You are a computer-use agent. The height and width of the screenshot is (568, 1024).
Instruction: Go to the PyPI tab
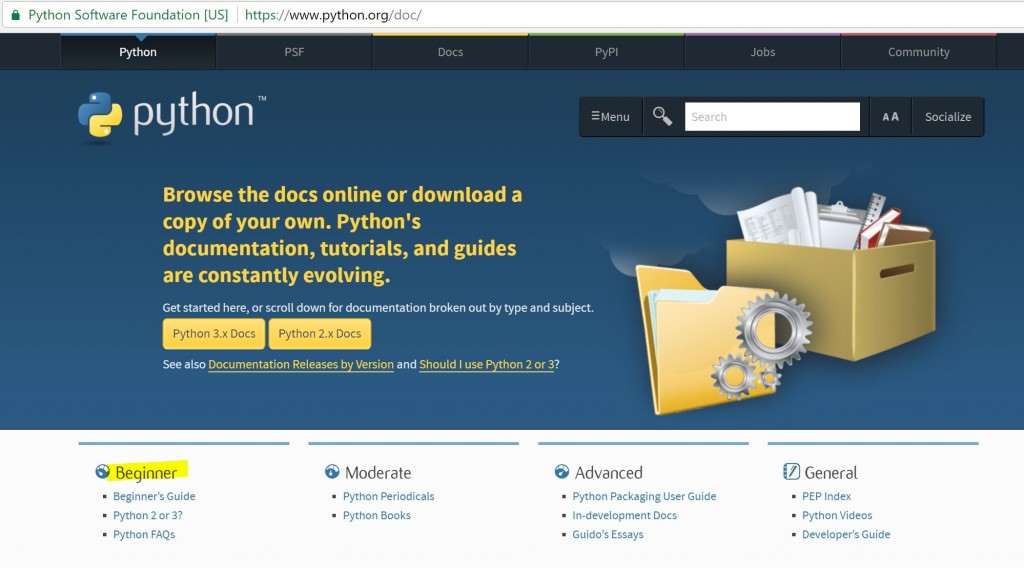click(x=606, y=52)
